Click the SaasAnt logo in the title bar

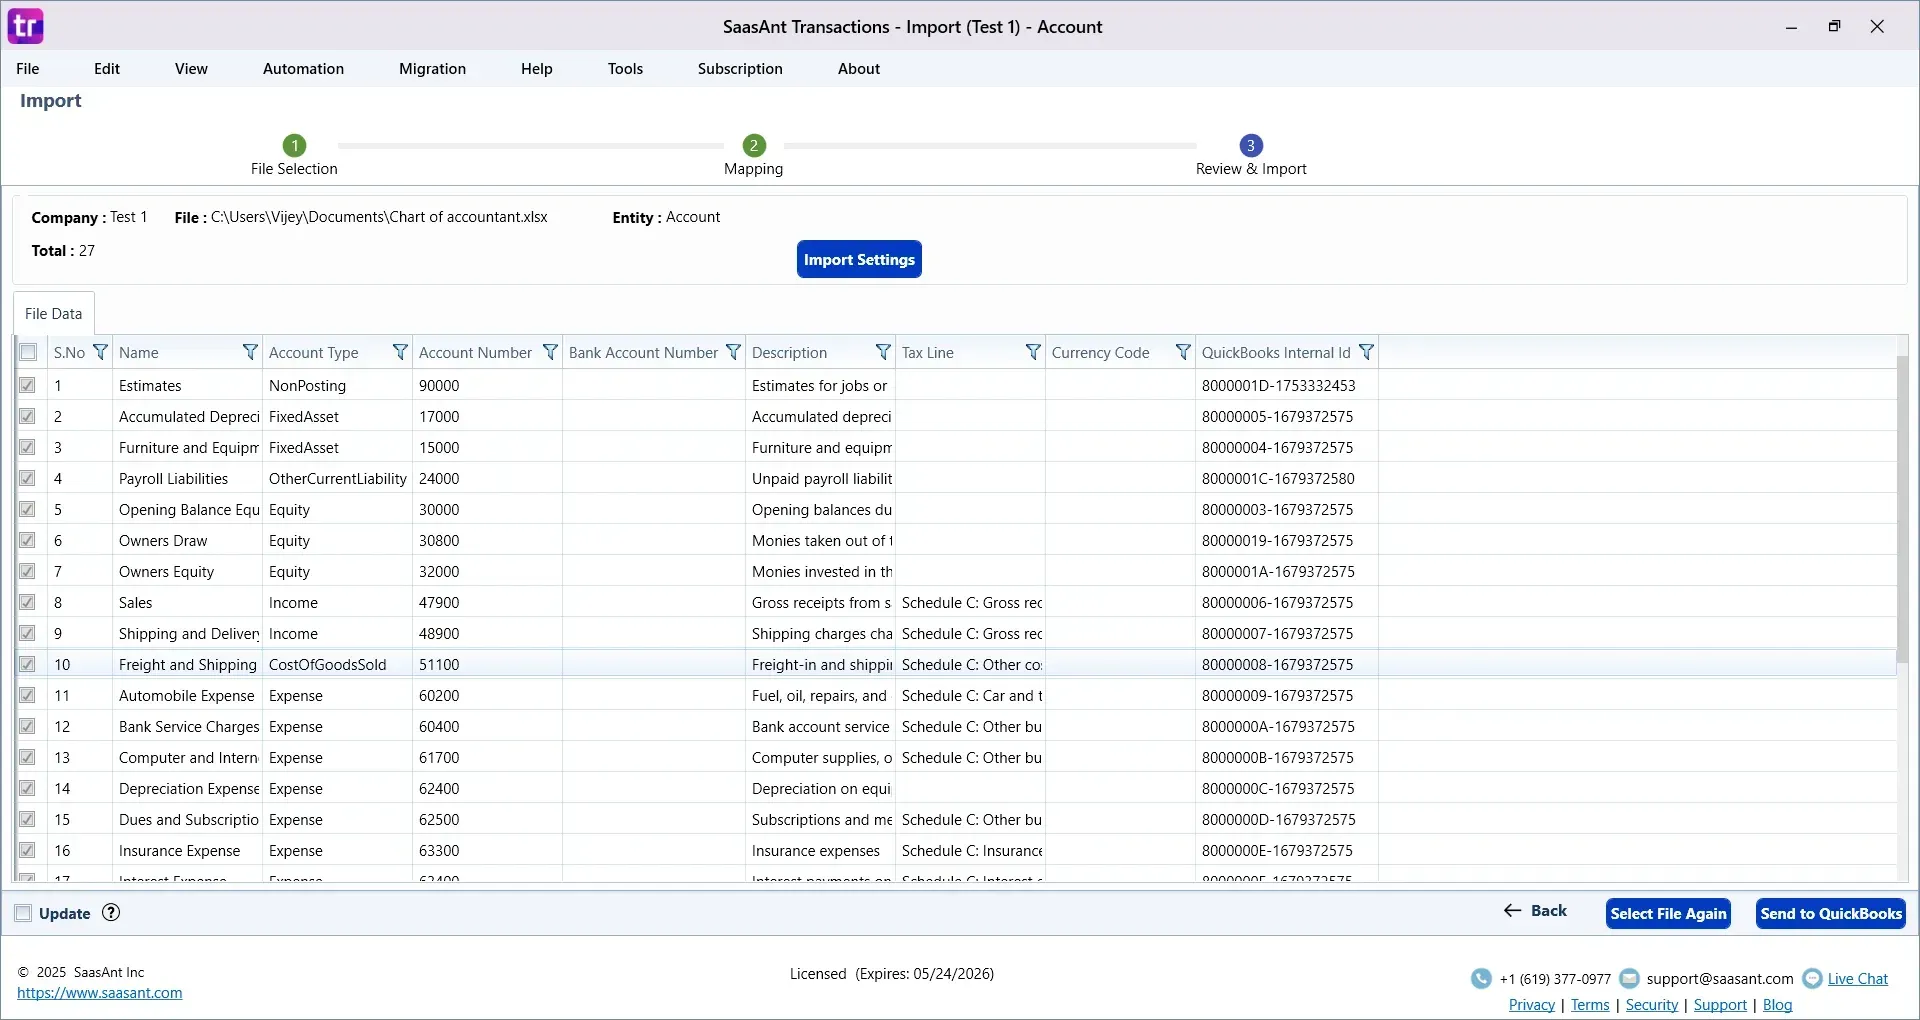[25, 26]
